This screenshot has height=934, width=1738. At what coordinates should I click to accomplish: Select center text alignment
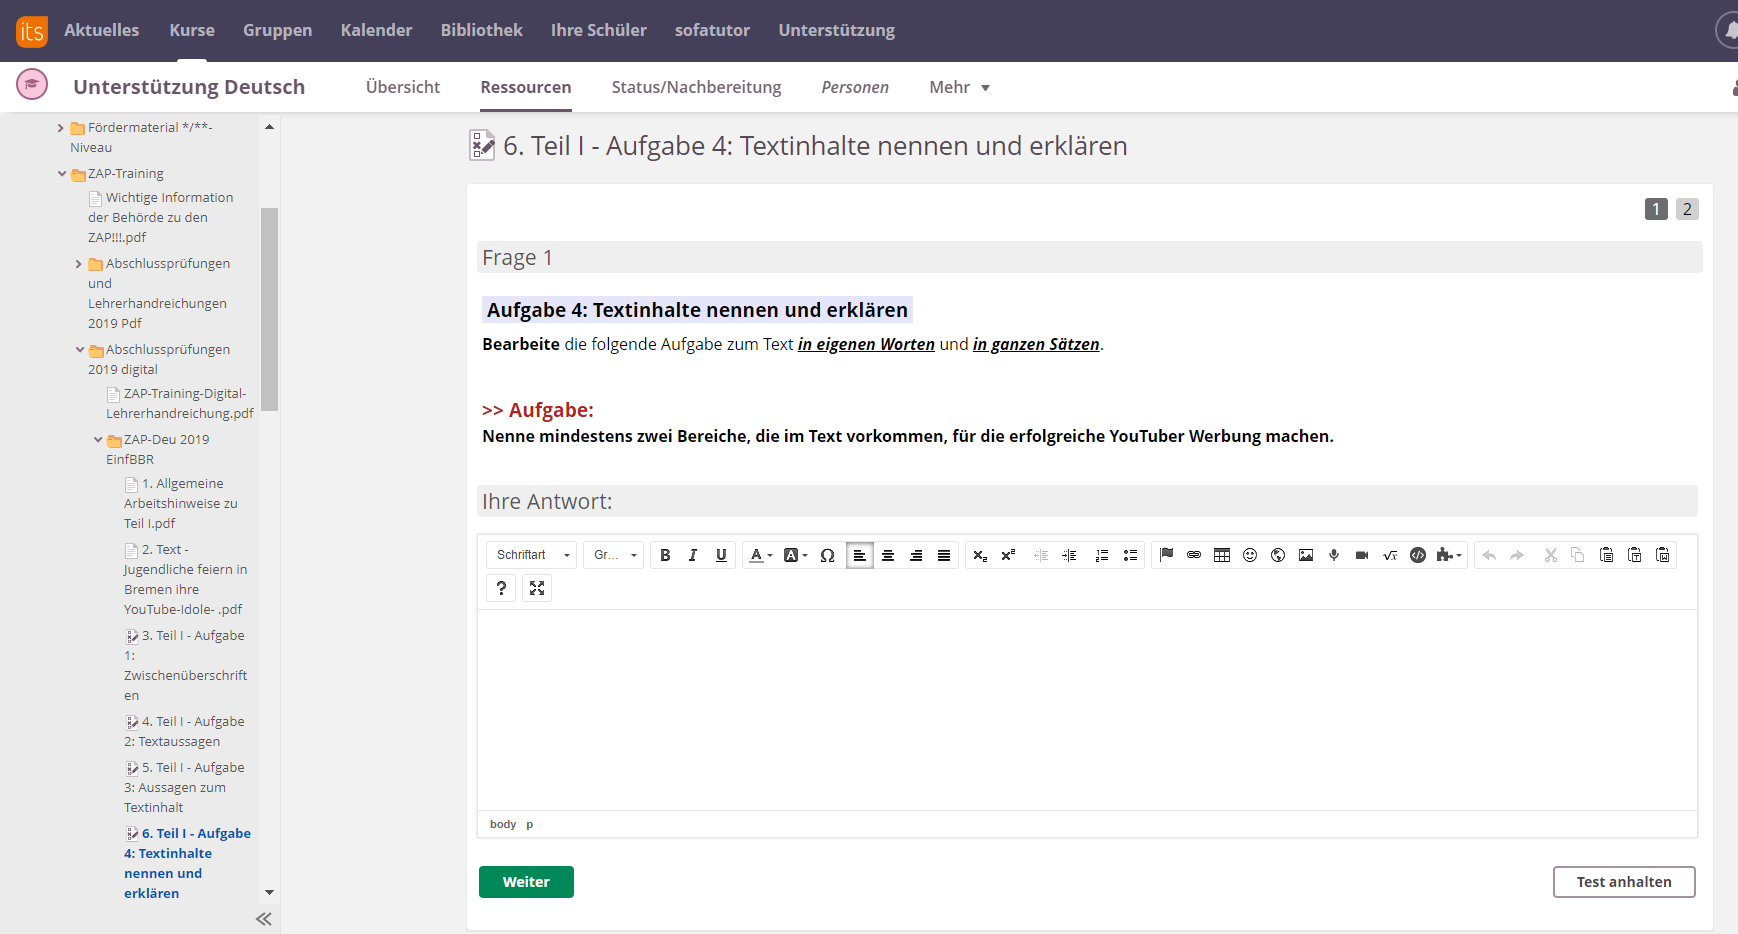click(888, 555)
